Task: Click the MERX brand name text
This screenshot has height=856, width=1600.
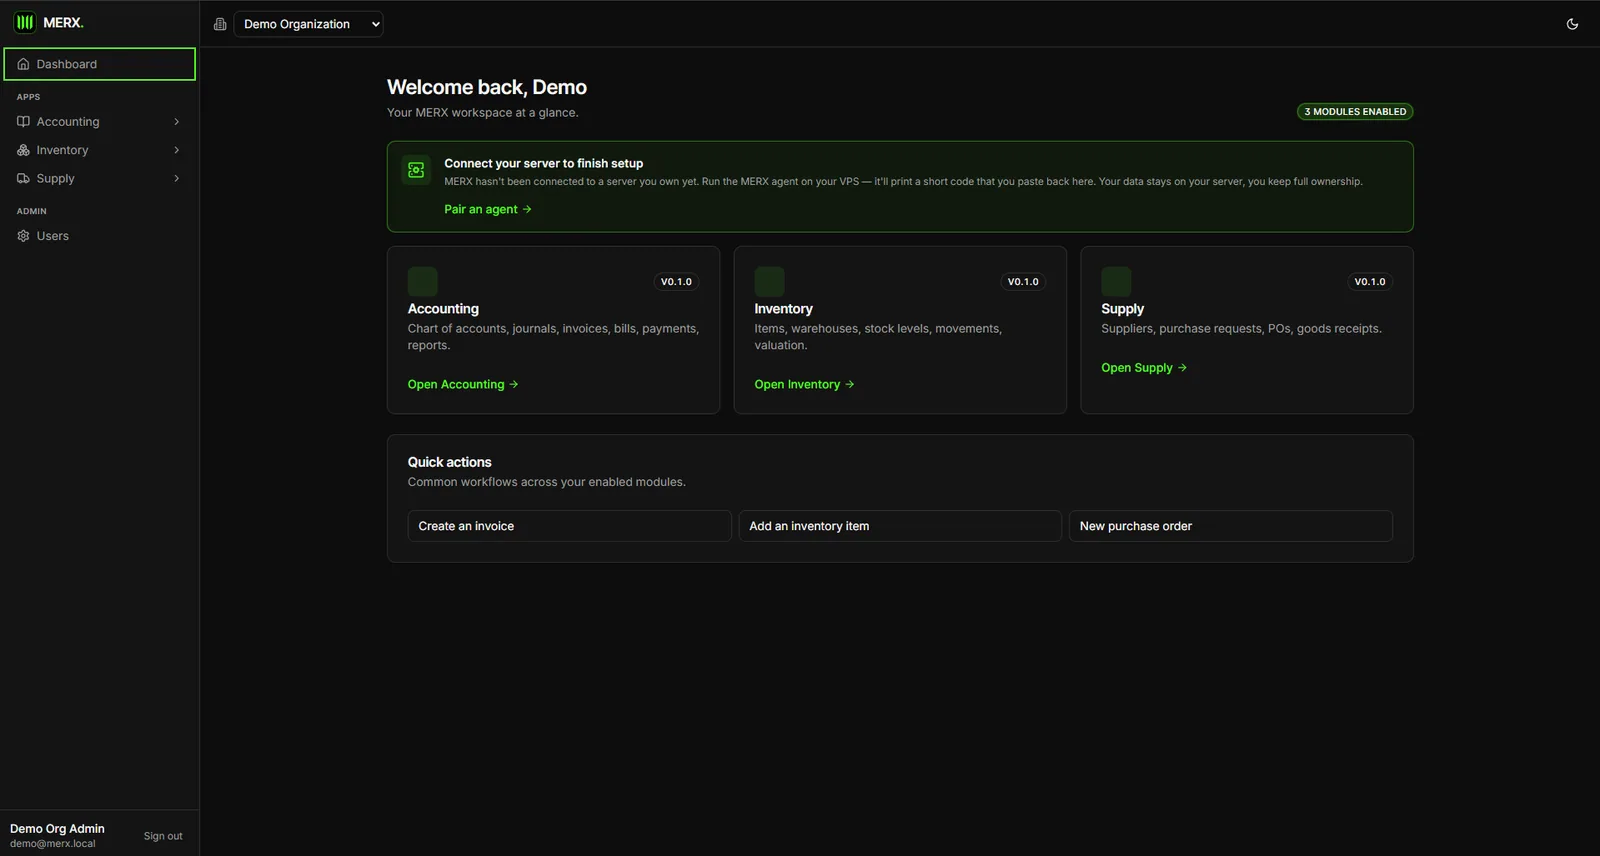Action: [63, 23]
